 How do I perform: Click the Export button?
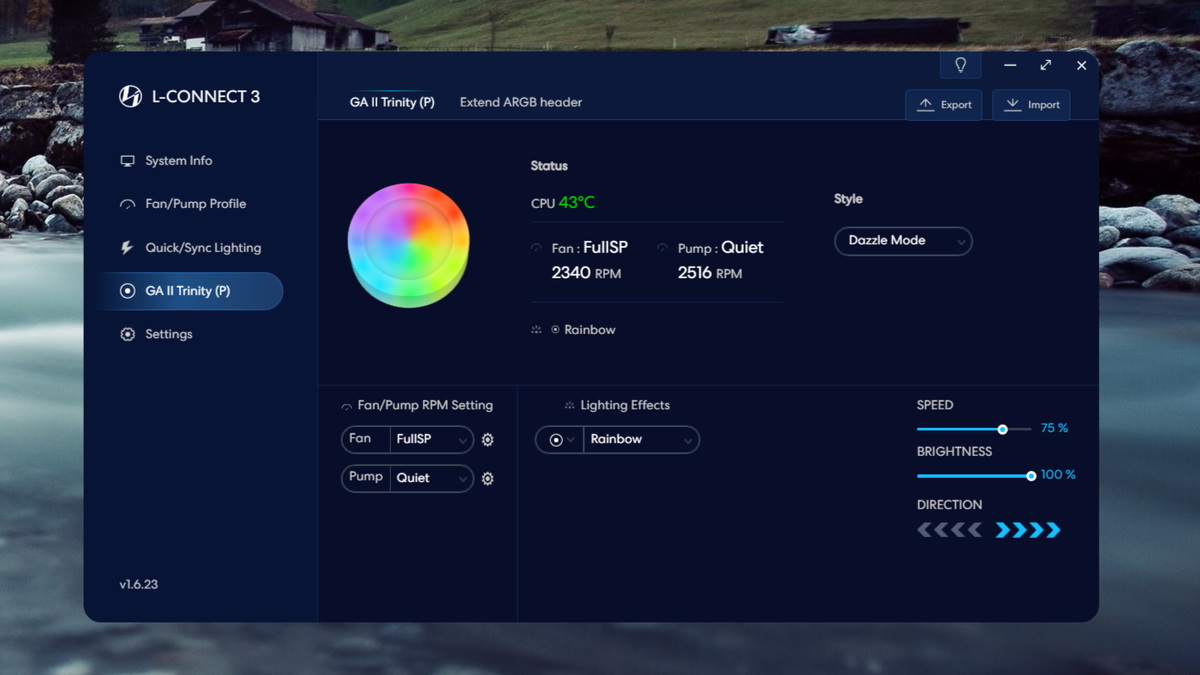coord(944,105)
